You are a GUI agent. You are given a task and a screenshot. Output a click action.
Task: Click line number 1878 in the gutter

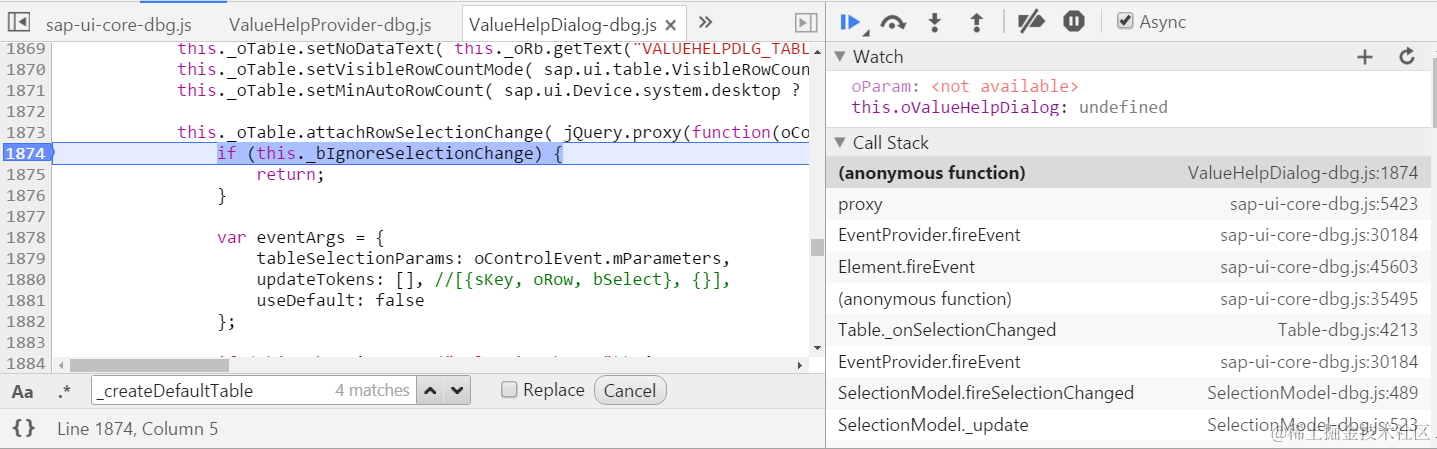[x=25, y=238]
